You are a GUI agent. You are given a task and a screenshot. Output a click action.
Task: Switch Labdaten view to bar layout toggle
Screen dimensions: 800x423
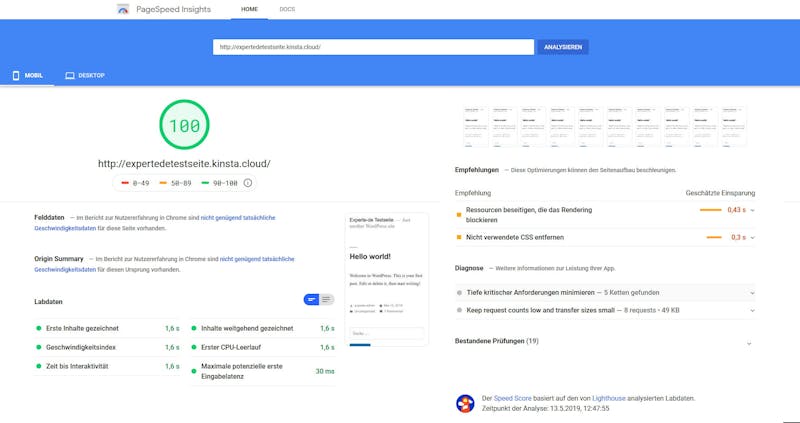(312, 300)
